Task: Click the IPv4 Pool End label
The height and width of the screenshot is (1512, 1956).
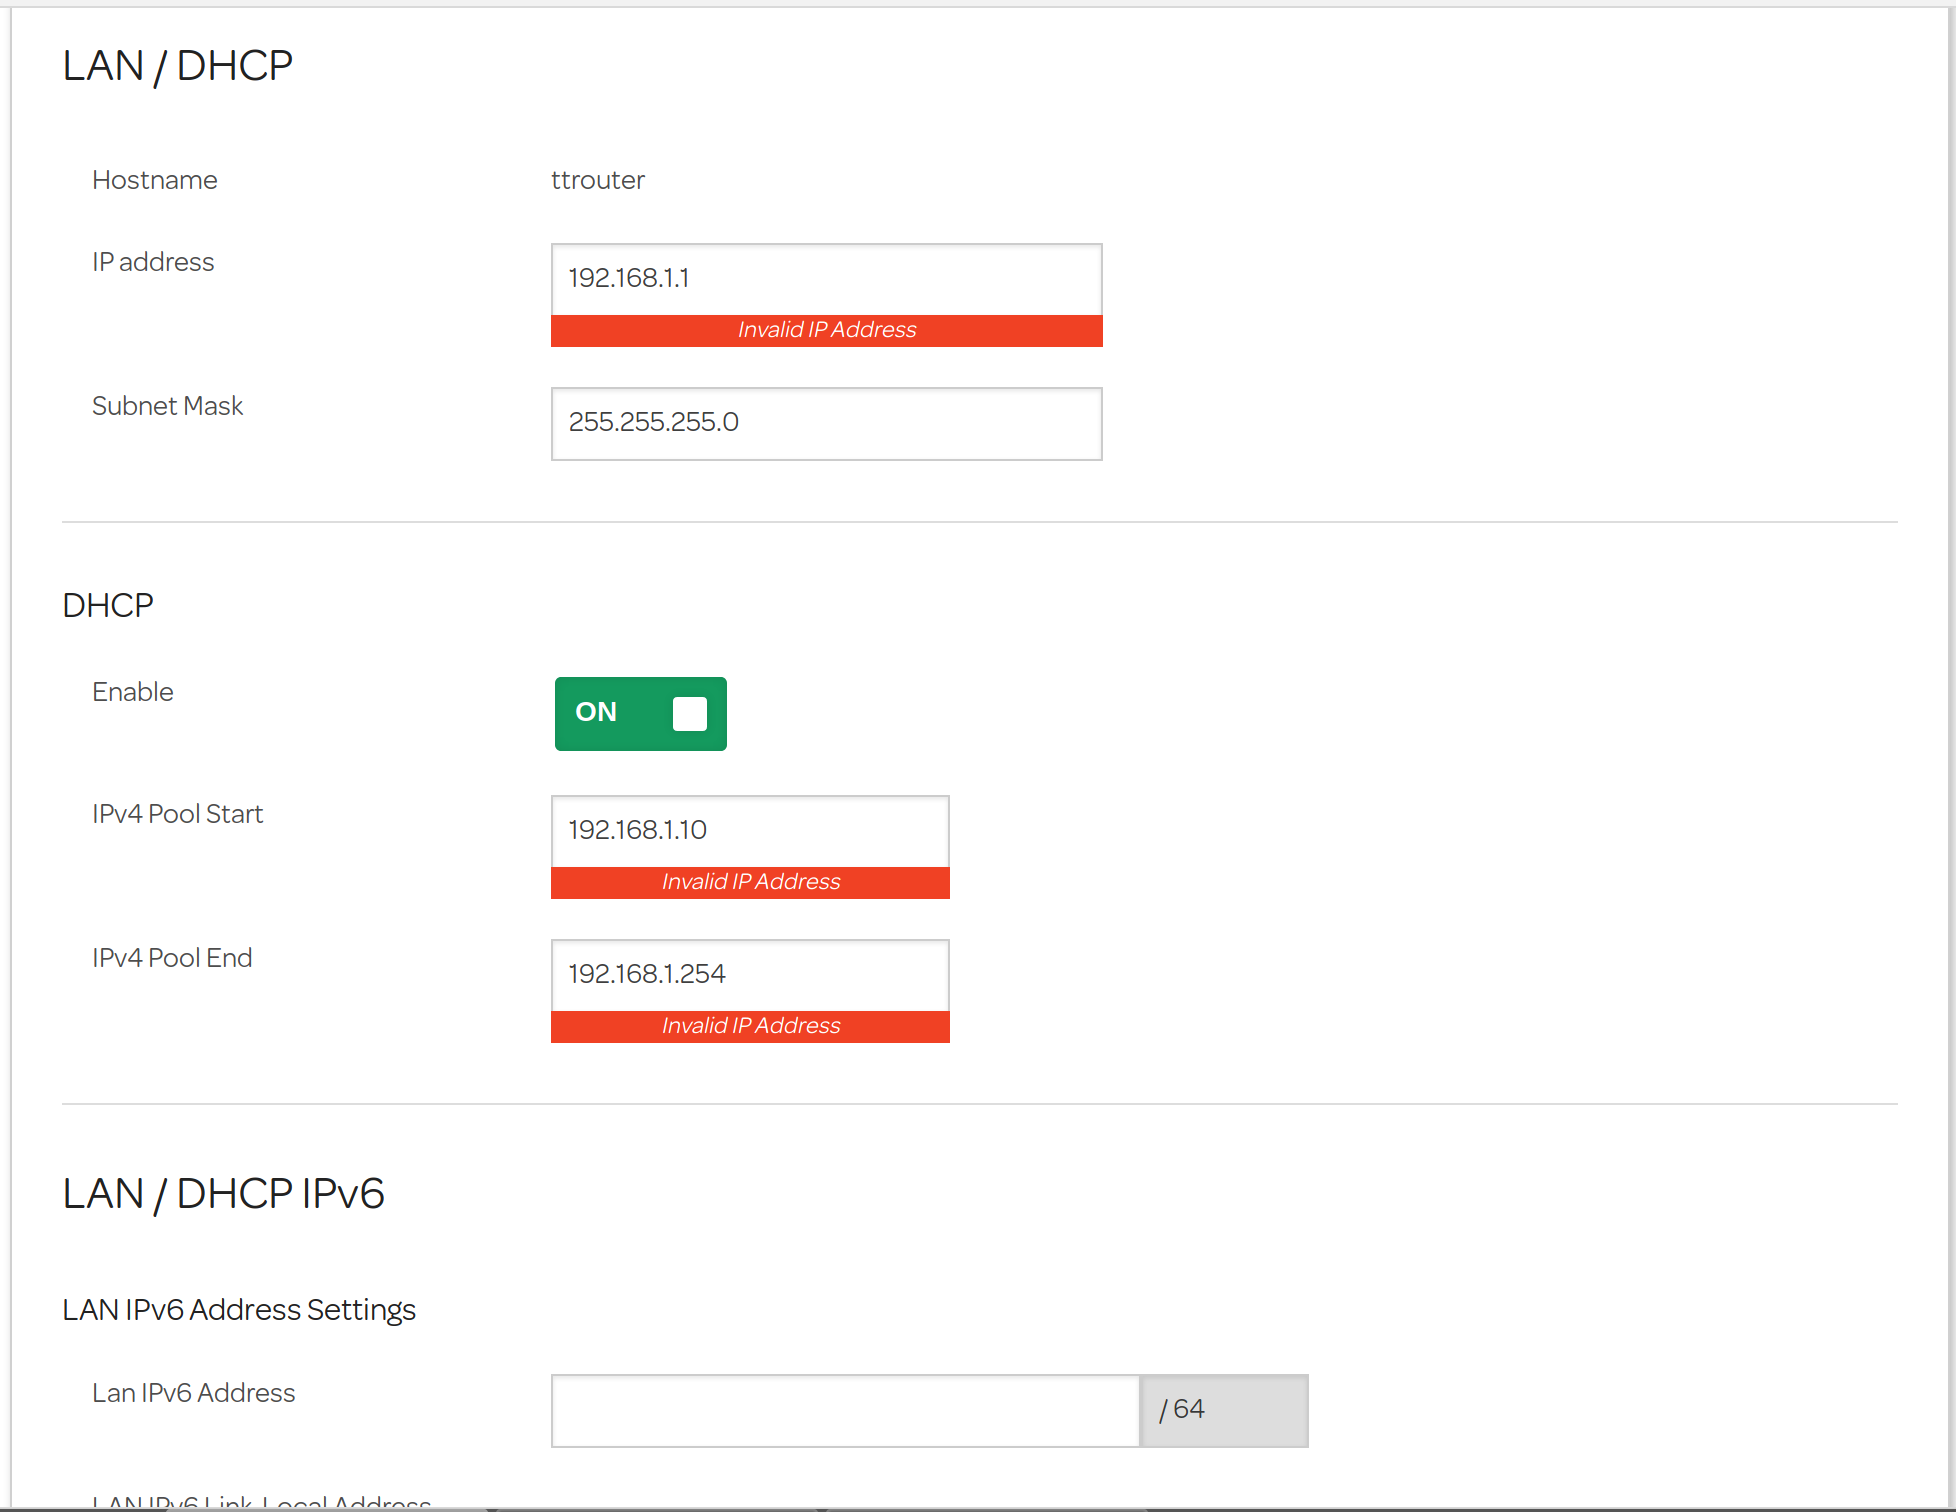Action: (x=172, y=958)
